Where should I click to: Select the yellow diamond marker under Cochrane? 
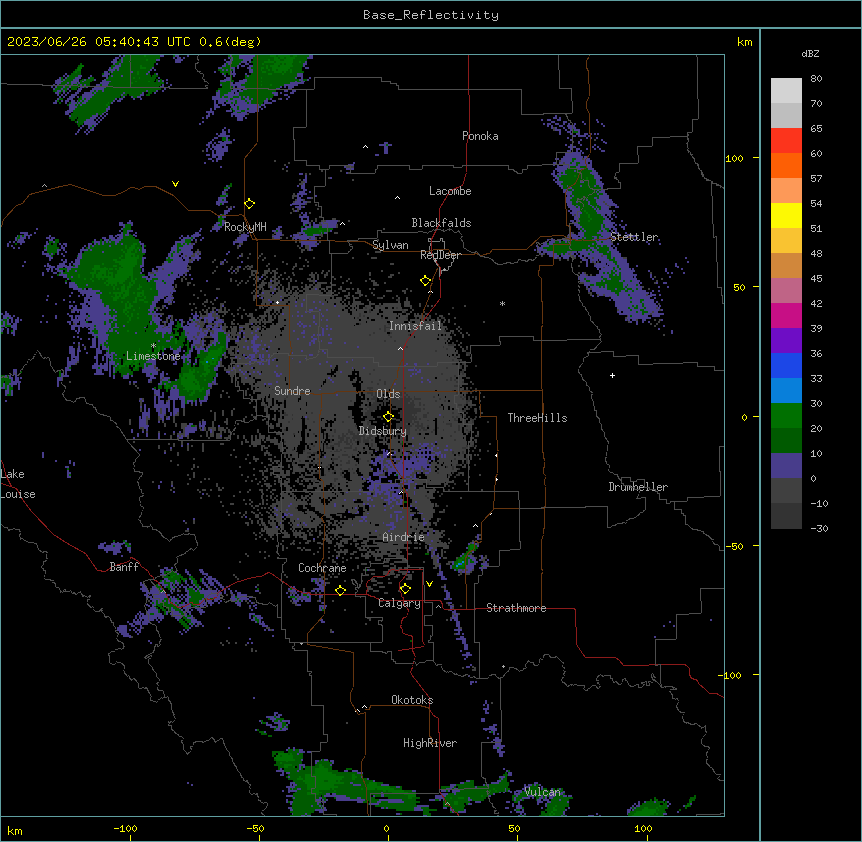[340, 590]
